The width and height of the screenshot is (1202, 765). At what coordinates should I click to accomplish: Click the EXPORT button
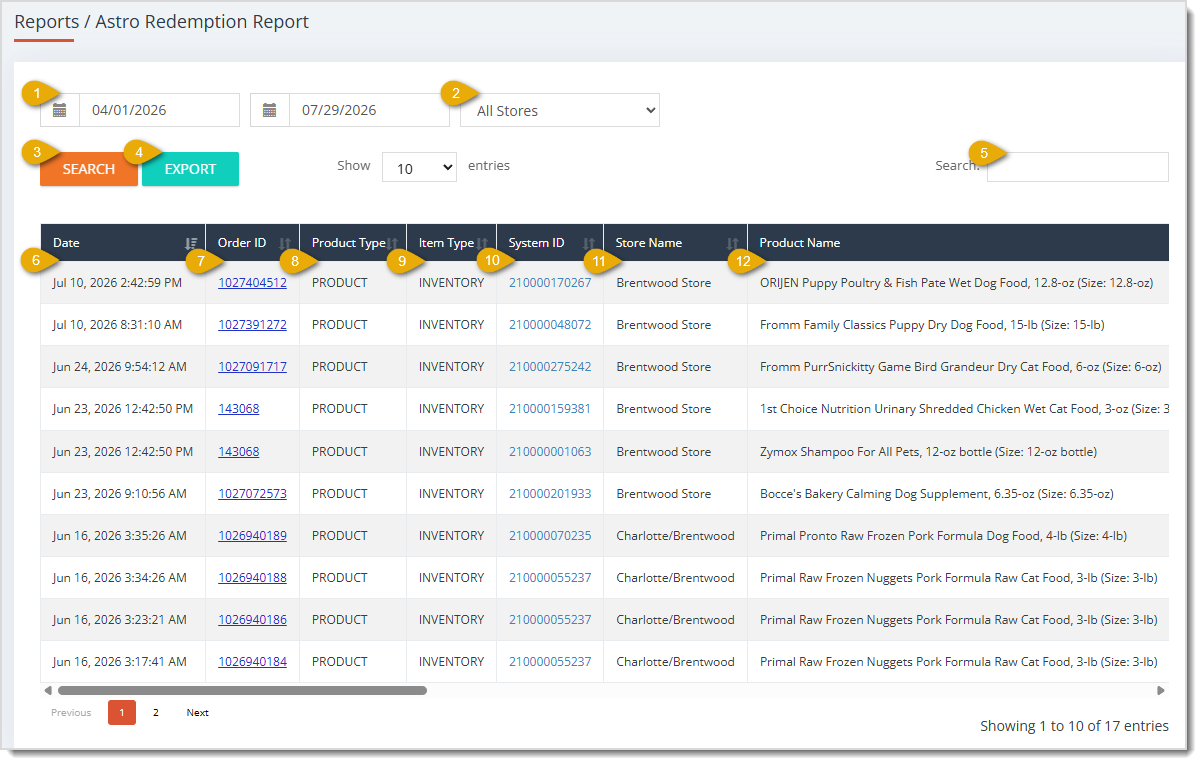pos(190,169)
